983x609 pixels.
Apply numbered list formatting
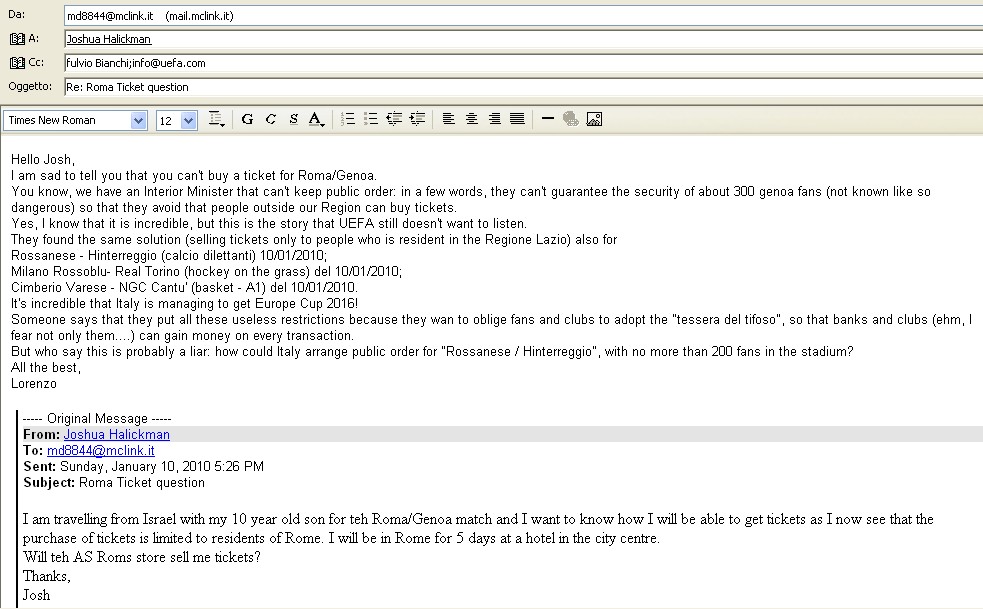[347, 119]
